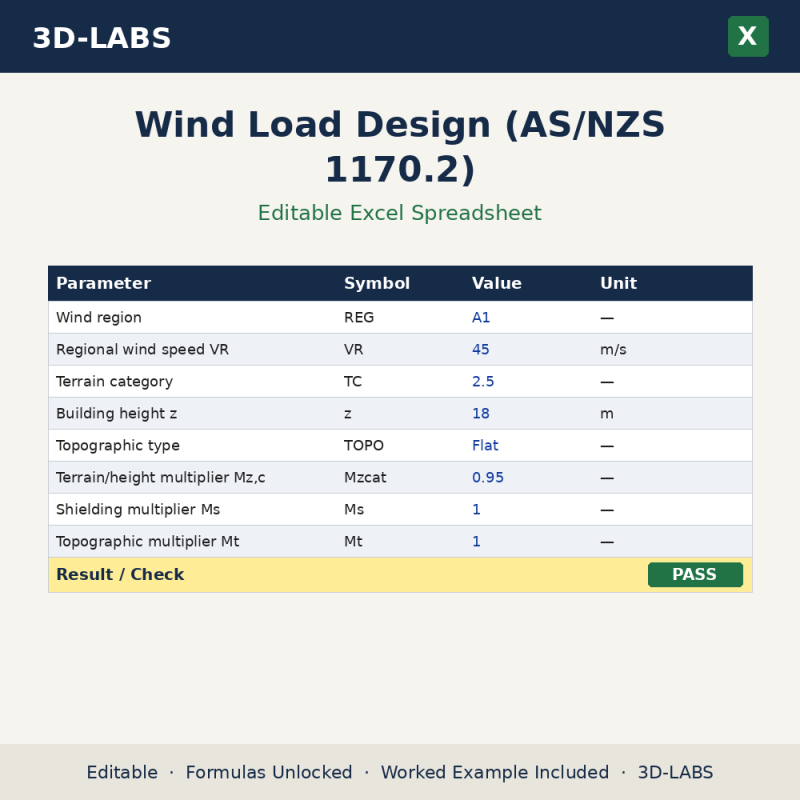The width and height of the screenshot is (800, 800).
Task: Click the Mzcat symbol cell
Action: (365, 478)
